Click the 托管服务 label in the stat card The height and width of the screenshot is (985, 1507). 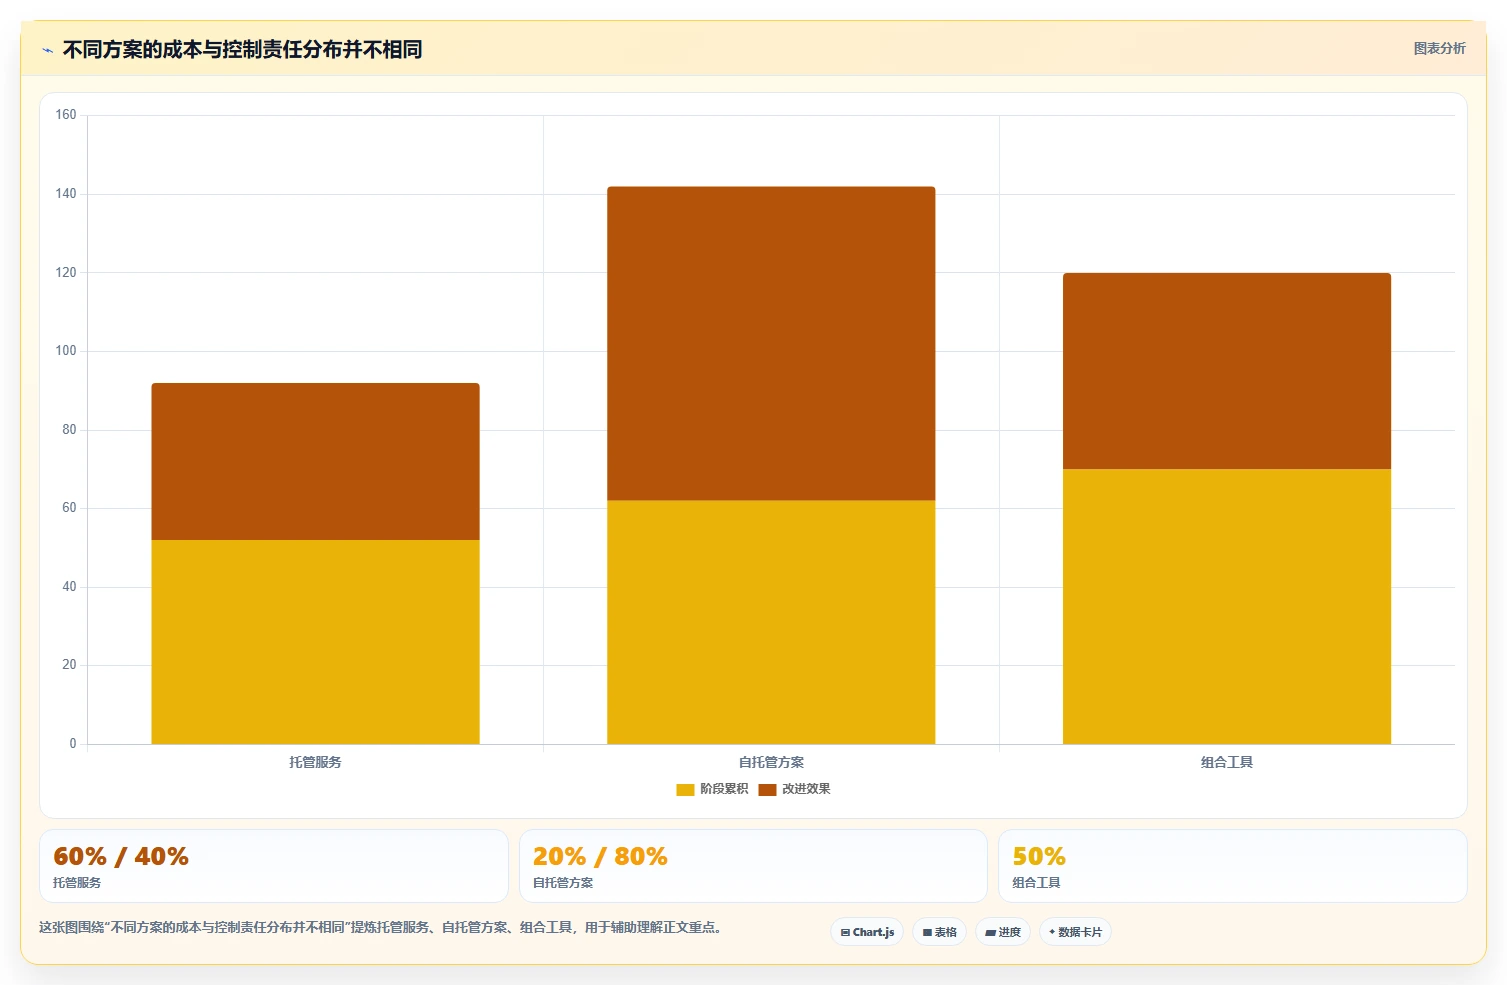click(x=77, y=883)
